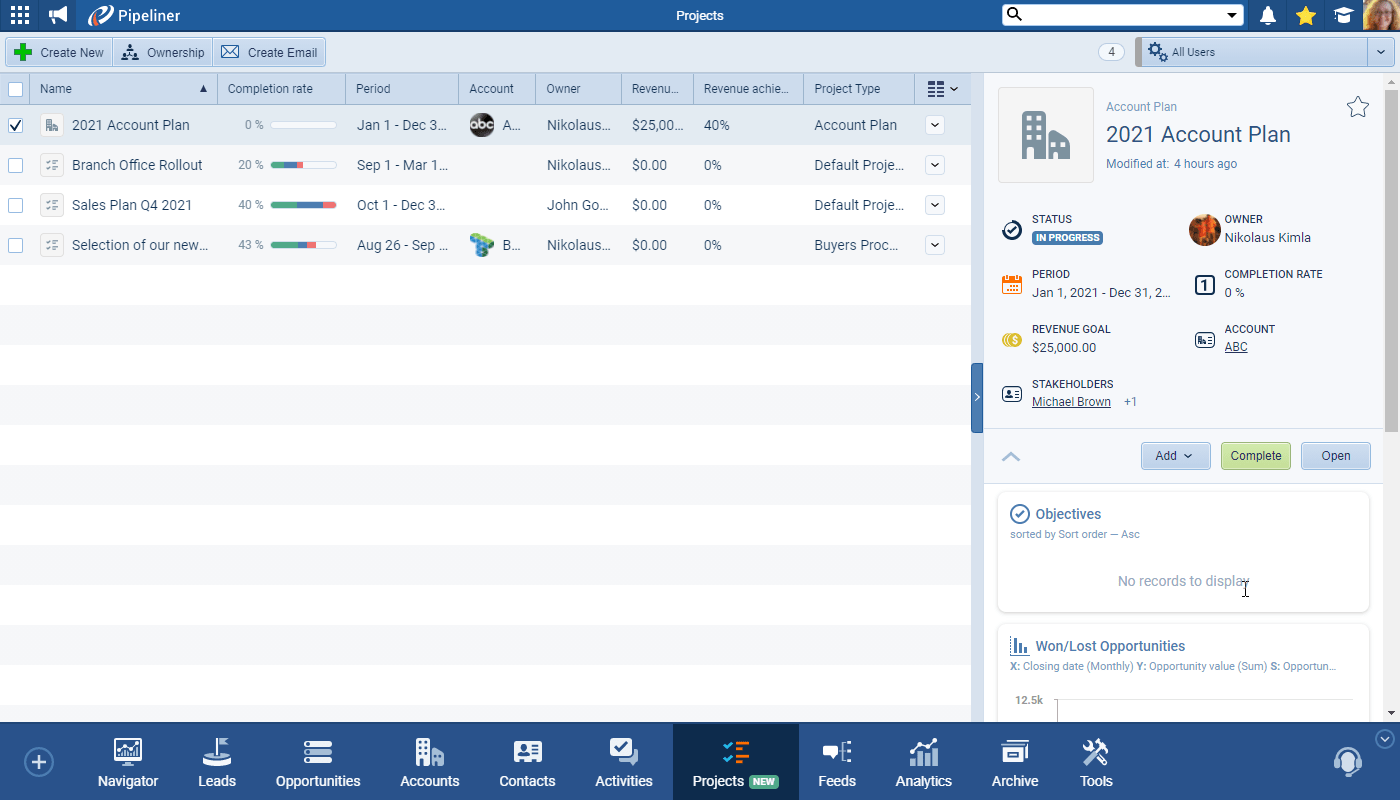Click the graduation cap learning icon

click(1343, 15)
